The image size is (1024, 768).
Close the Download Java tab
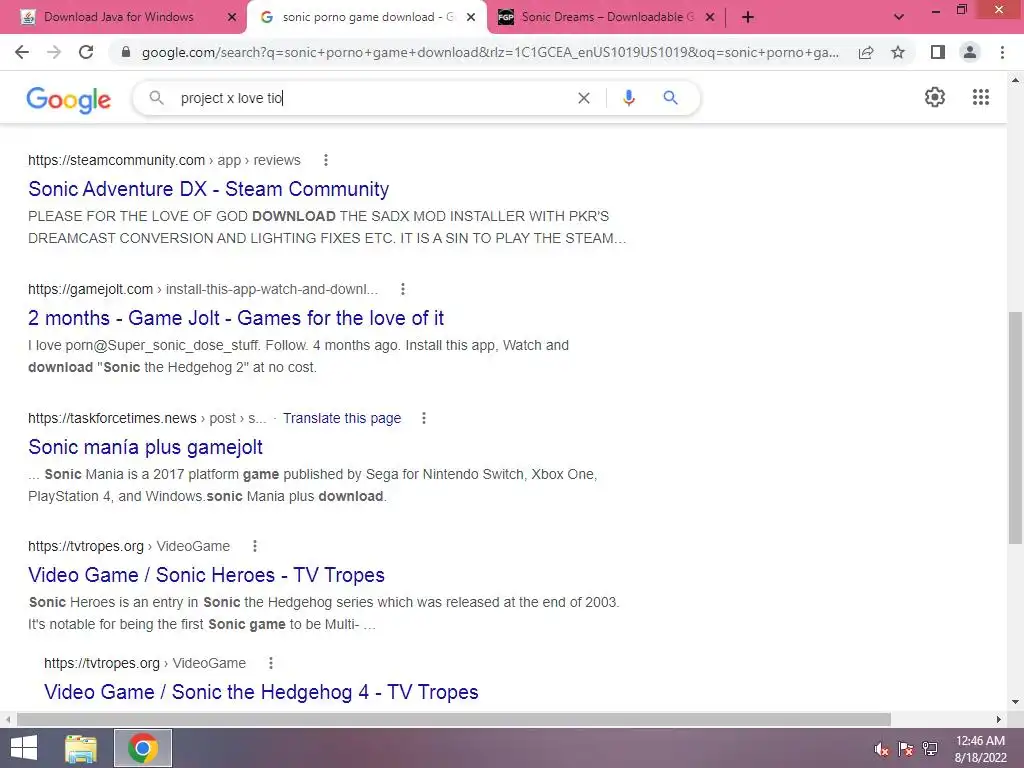coord(232,17)
